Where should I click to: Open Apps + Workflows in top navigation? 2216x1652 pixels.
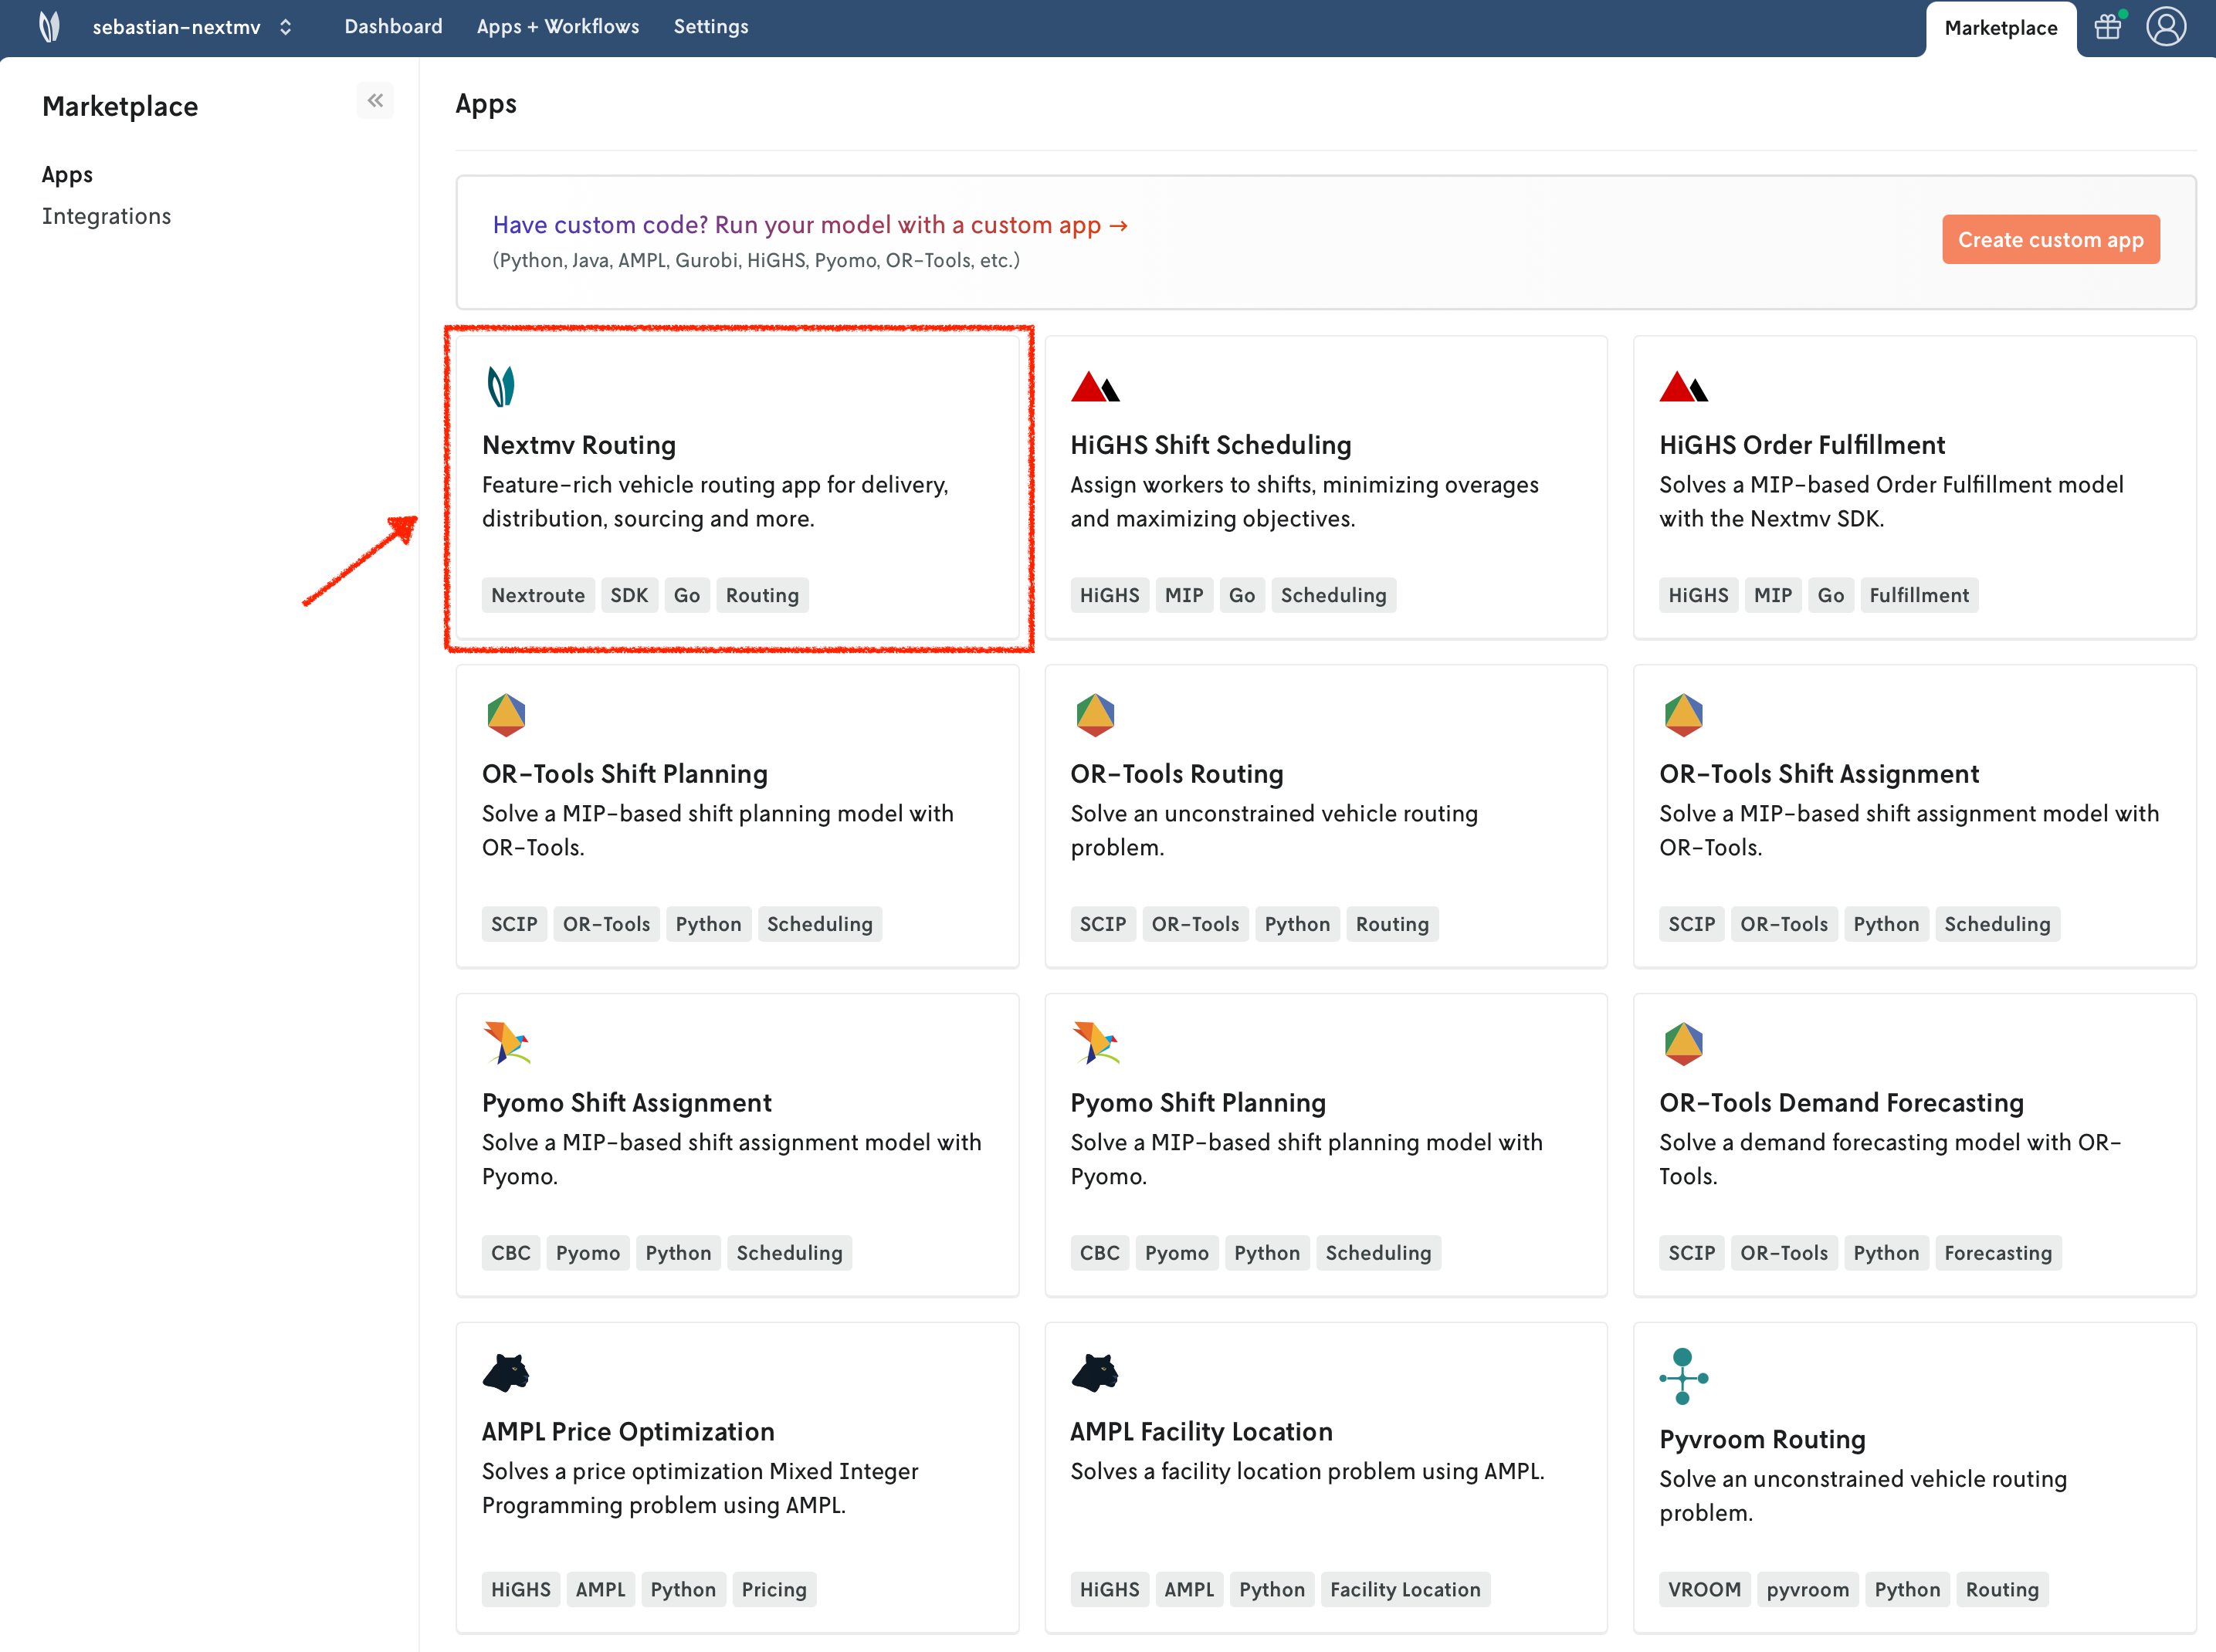tap(557, 27)
